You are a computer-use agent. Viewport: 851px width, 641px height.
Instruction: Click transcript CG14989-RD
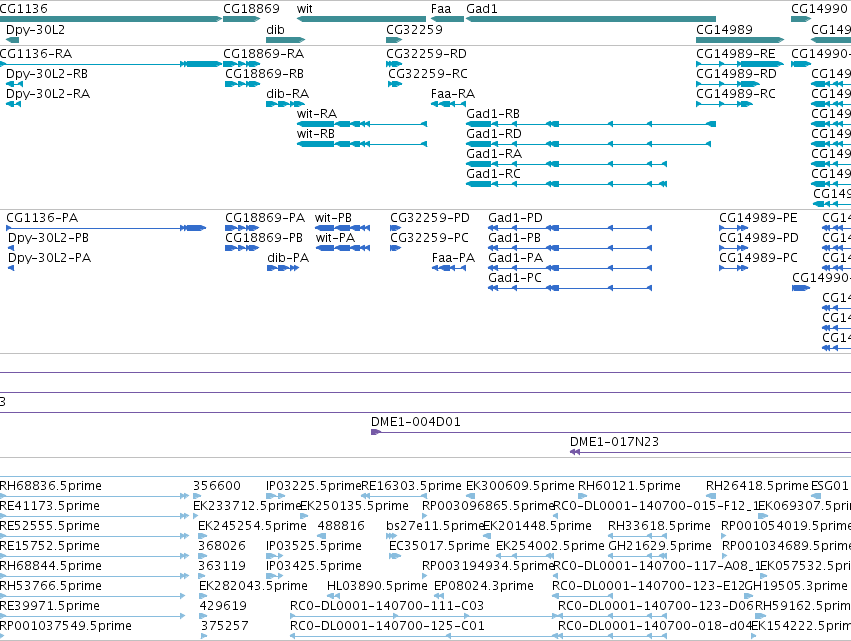point(728,84)
